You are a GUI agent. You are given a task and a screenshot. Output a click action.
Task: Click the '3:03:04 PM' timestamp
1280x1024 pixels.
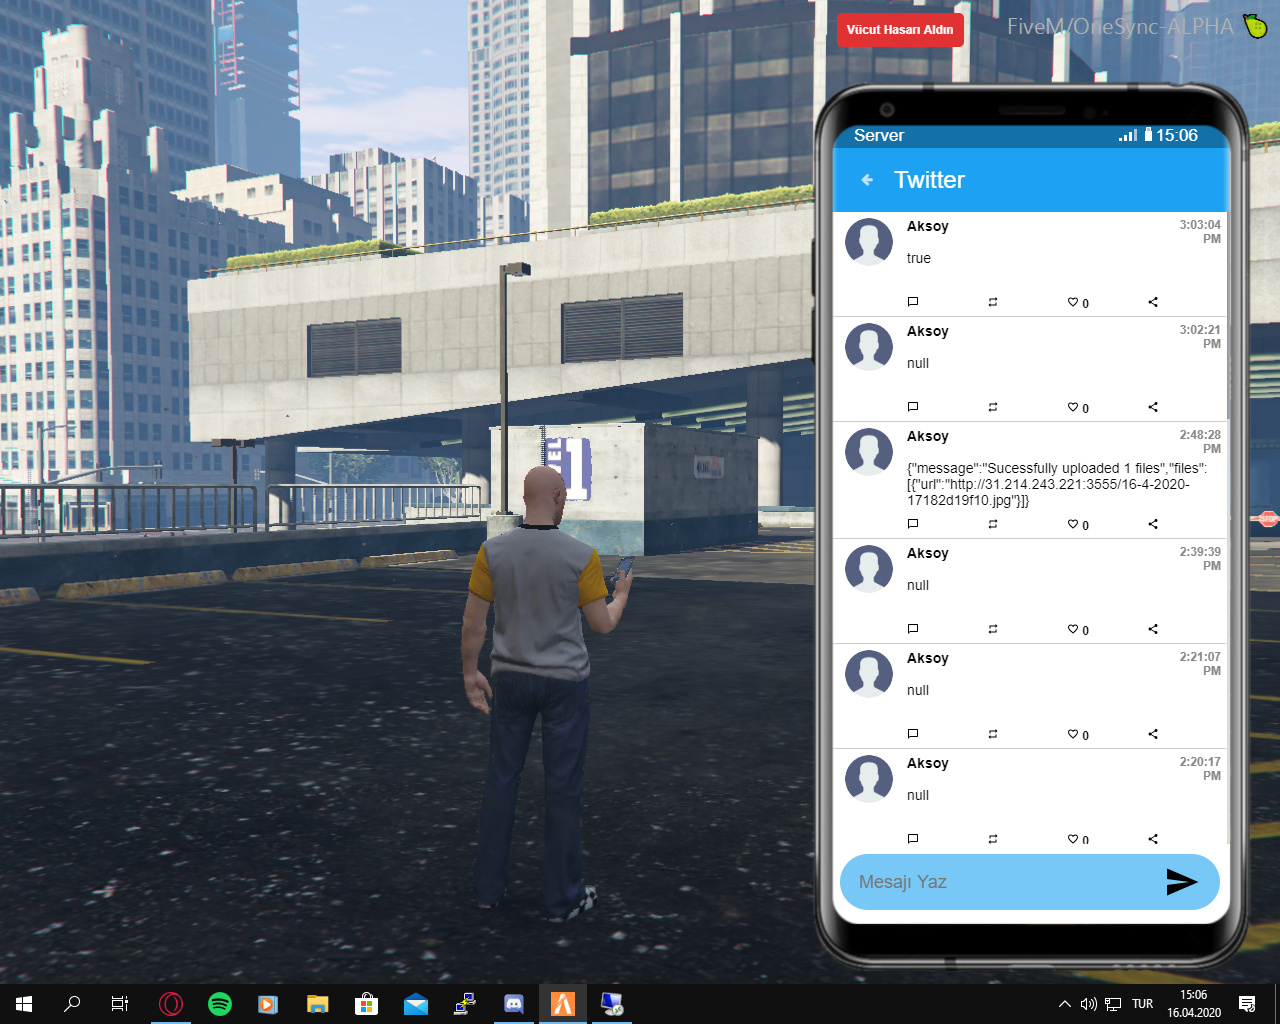[1200, 232]
